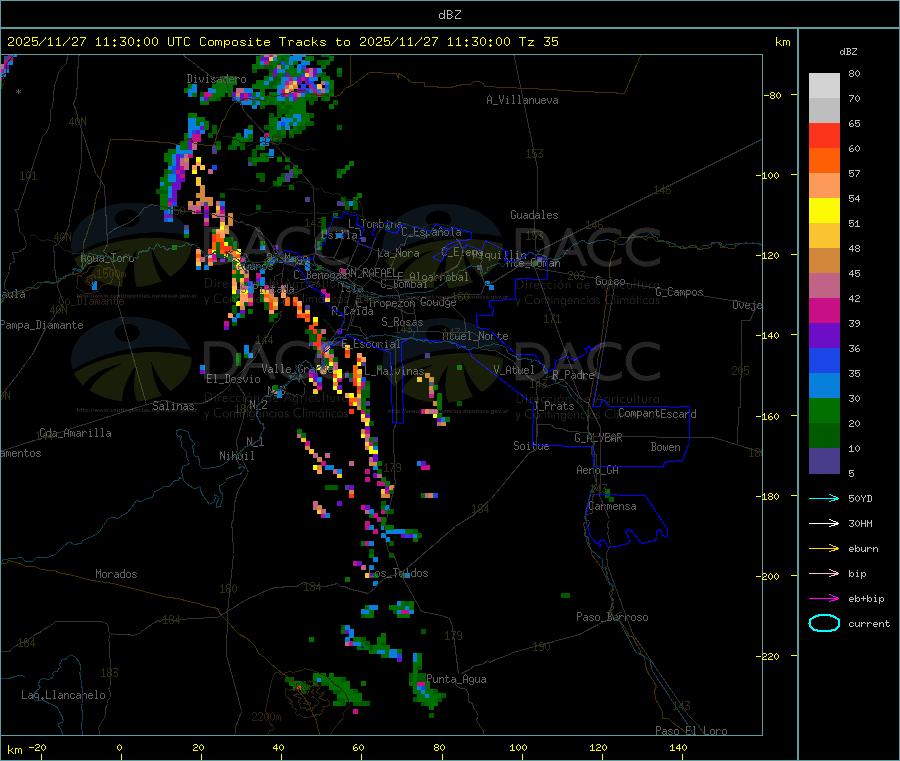Click the V_Atuel map label
This screenshot has height=761, width=900.
(514, 370)
